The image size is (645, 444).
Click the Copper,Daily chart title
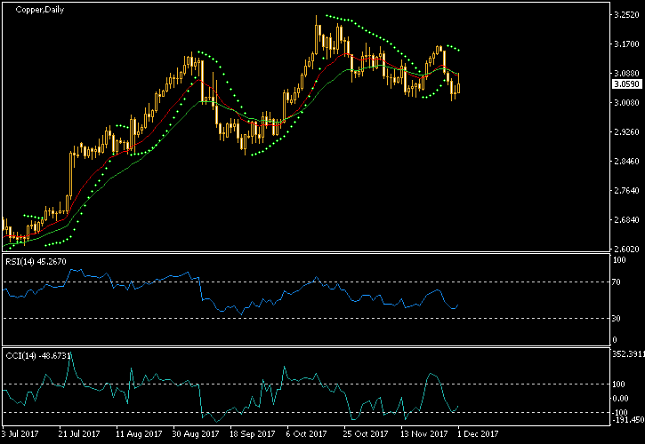point(40,9)
